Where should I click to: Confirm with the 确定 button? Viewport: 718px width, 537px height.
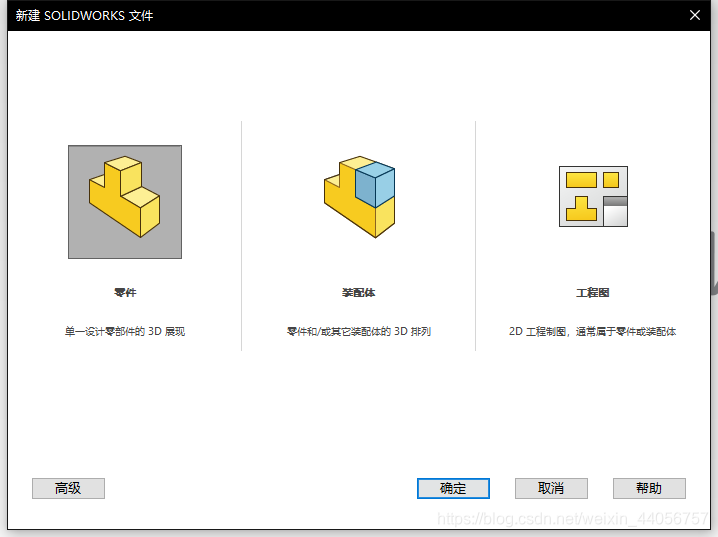(x=453, y=488)
